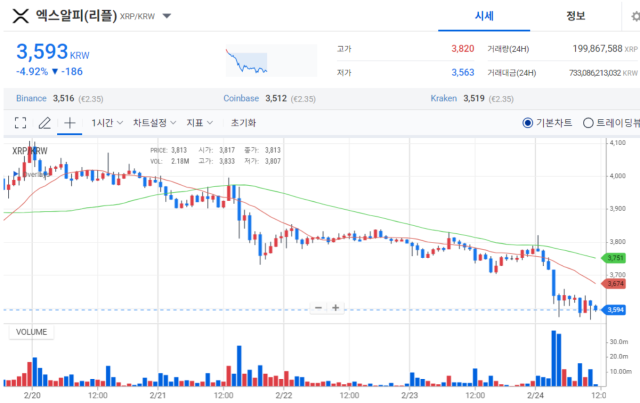
Task: Click the 초기화 reset button
Action: 243,123
